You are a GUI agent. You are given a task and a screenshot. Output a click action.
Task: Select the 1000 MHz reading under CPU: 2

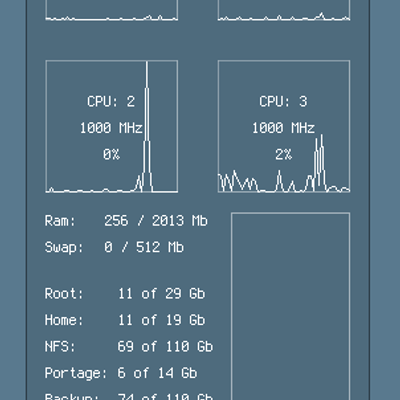(111, 128)
